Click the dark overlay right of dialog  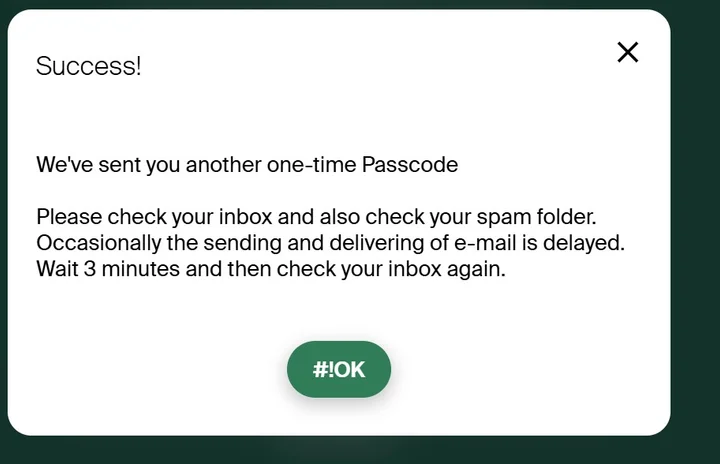(x=696, y=230)
